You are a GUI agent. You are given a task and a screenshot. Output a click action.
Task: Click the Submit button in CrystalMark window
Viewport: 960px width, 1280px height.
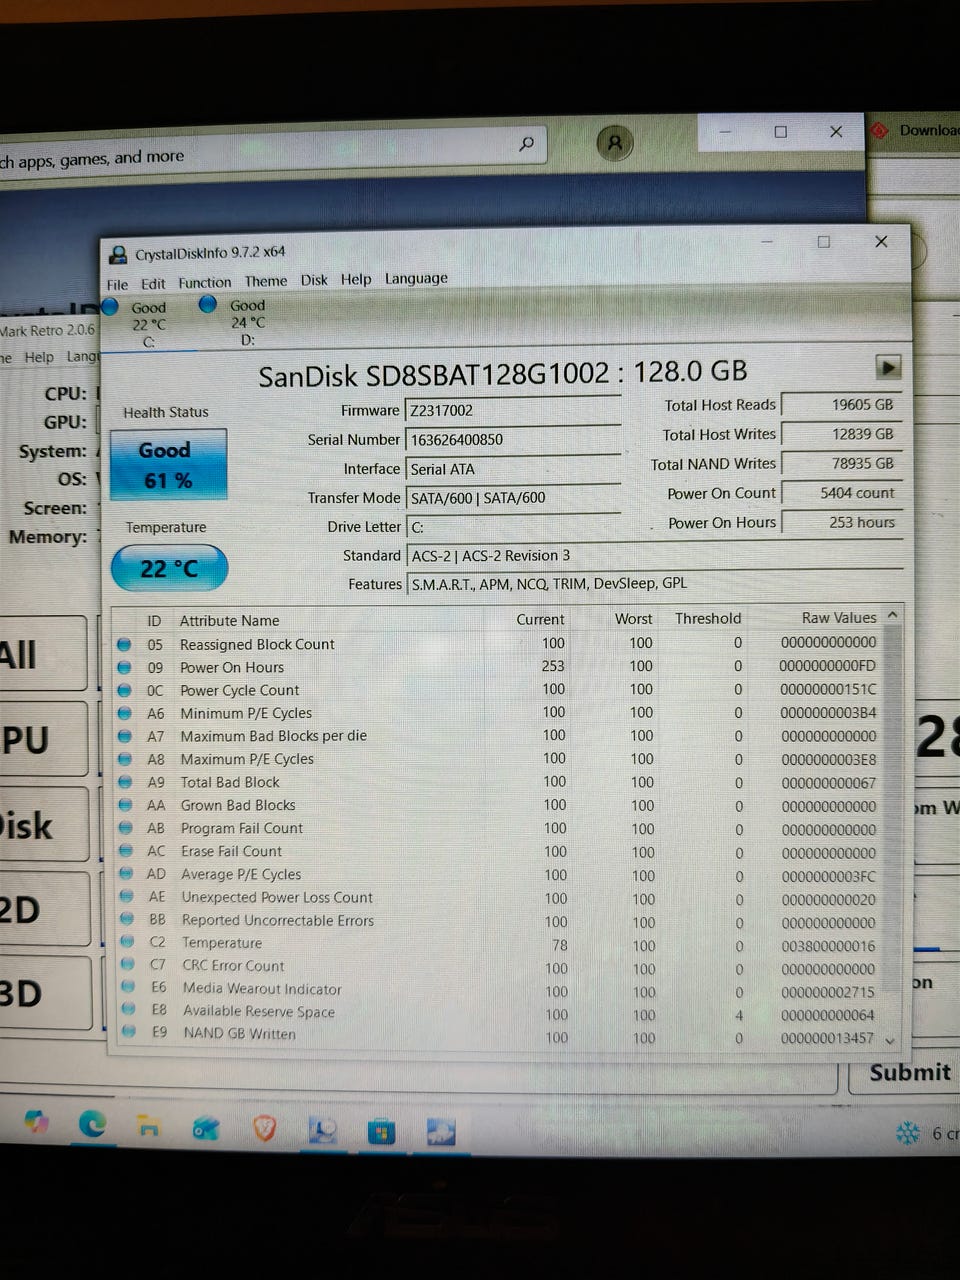click(x=909, y=1073)
